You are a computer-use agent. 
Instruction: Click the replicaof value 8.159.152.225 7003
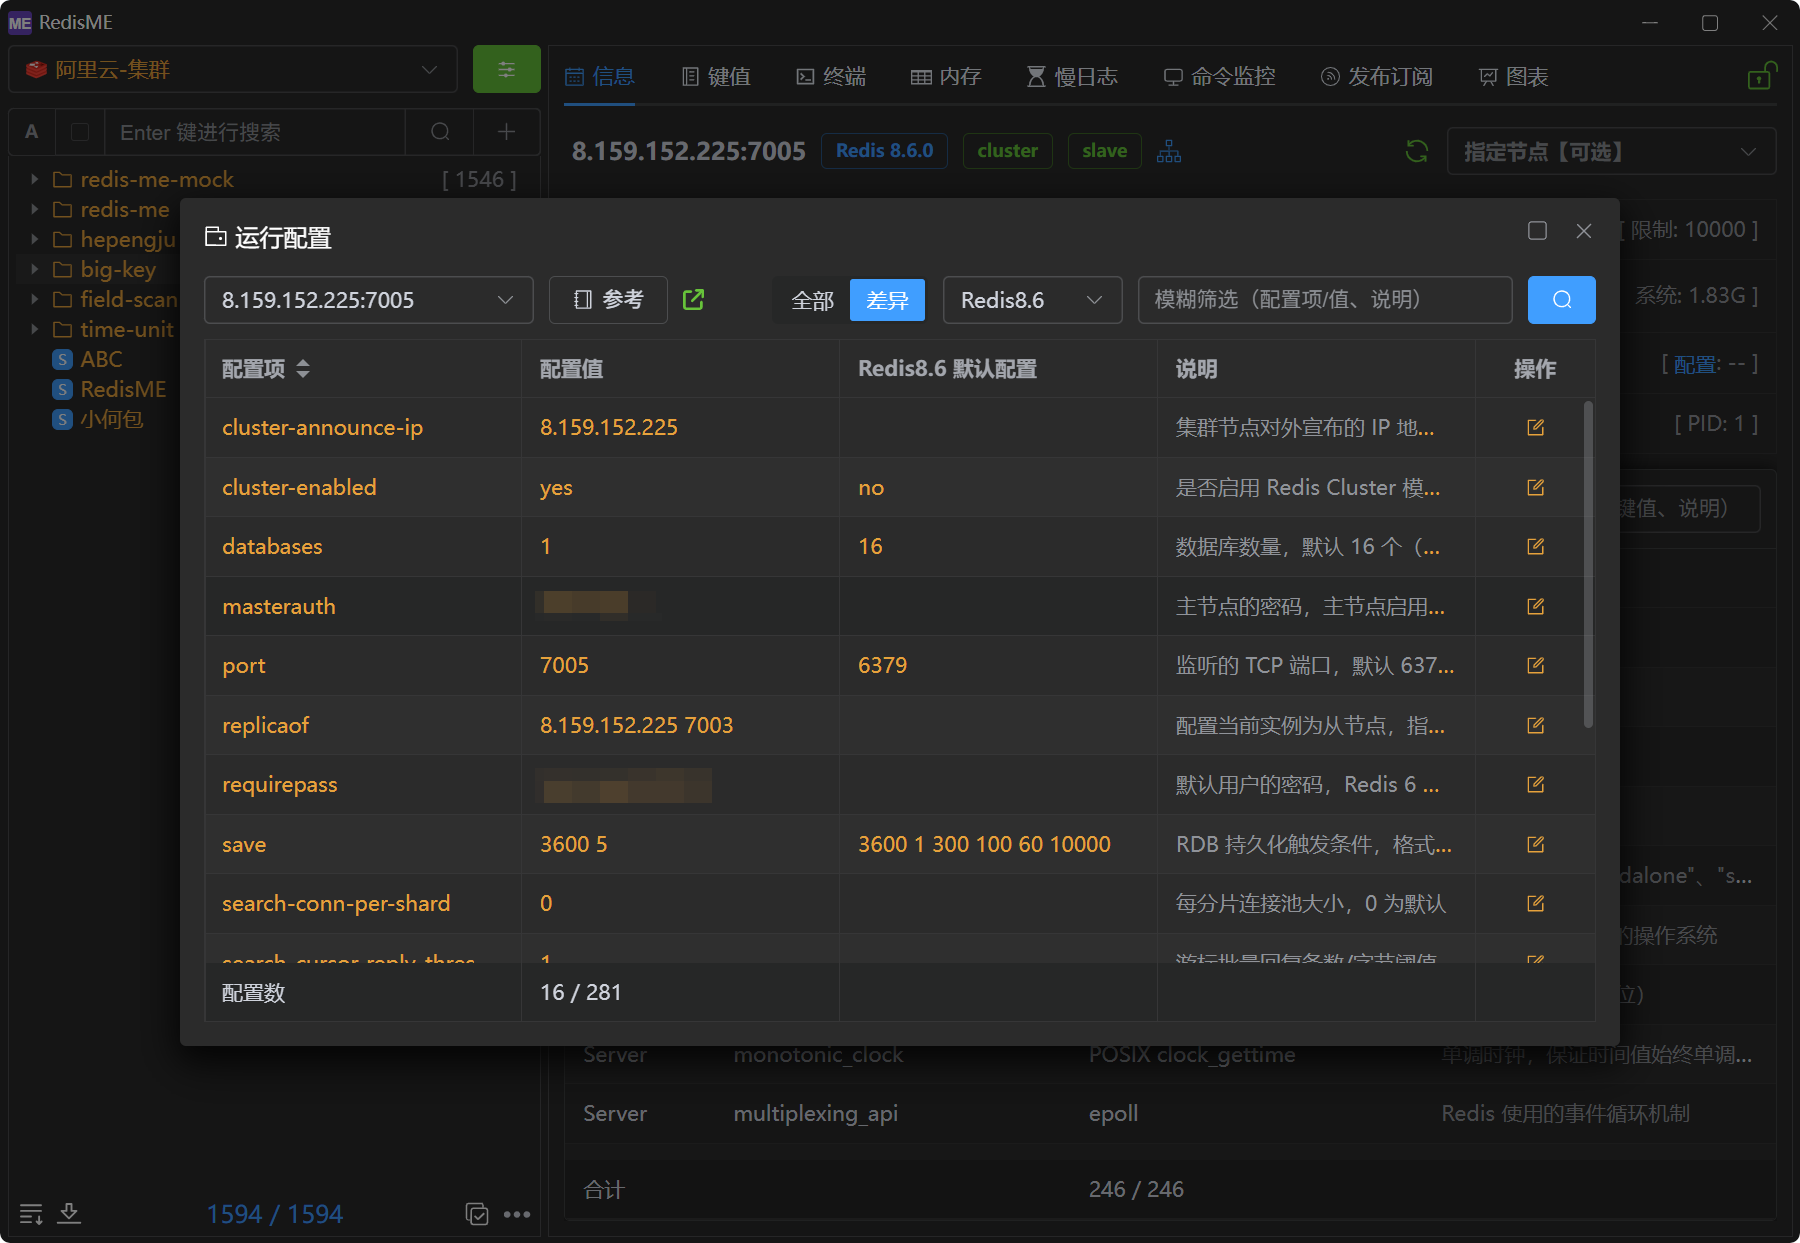637,725
